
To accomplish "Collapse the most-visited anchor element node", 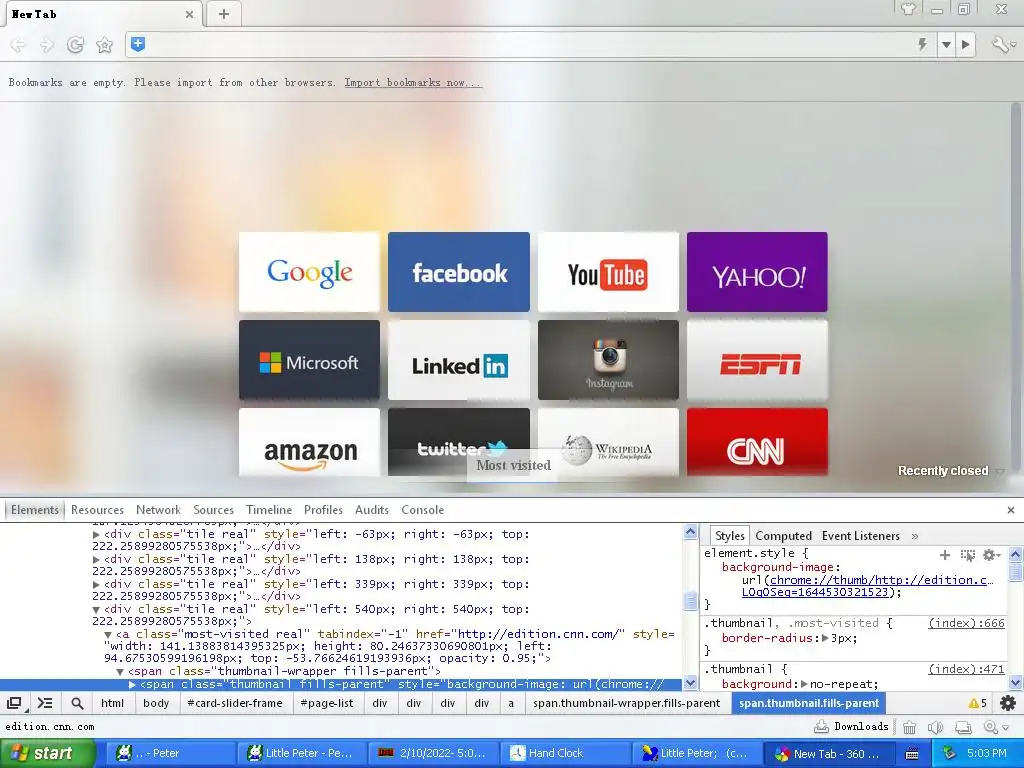I will [108, 634].
